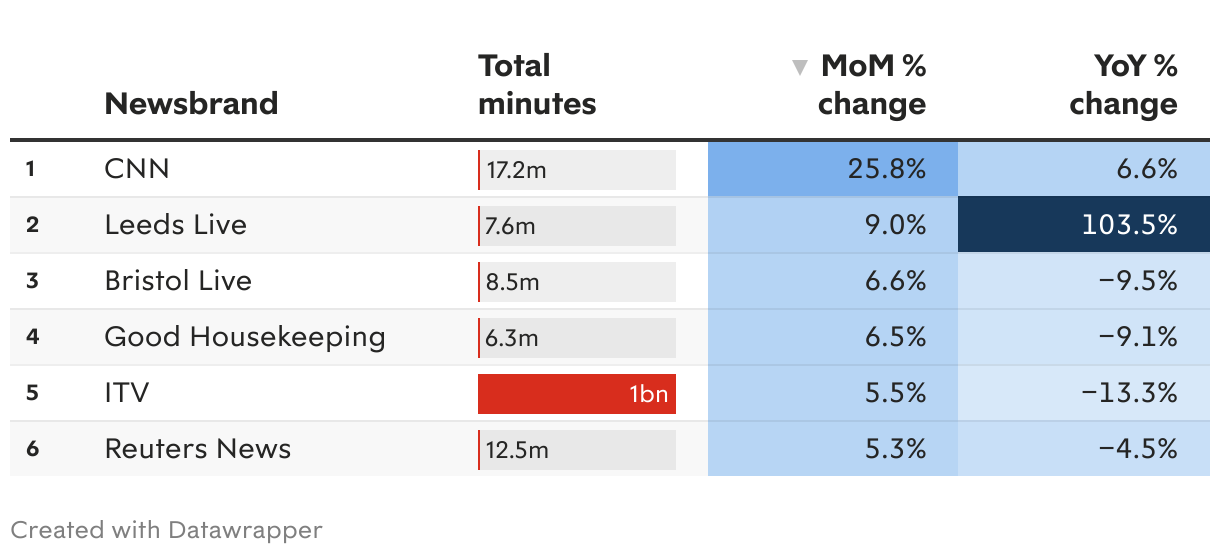Click Good Housekeeping's 6.3m minutes bar

[x=577, y=337]
